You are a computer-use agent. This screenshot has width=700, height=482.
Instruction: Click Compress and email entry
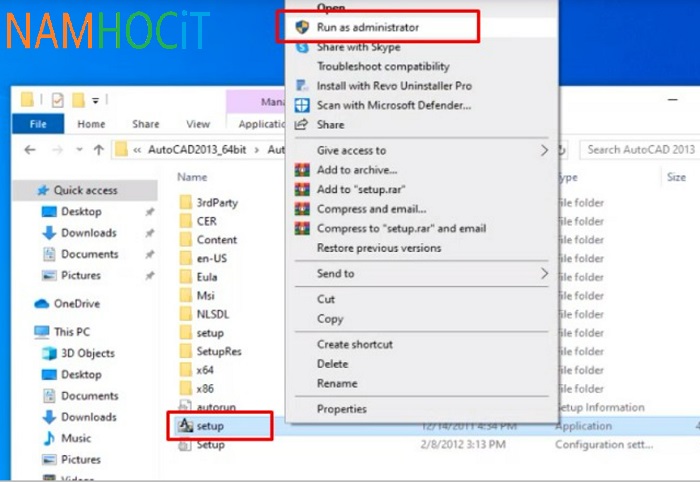coord(421,209)
